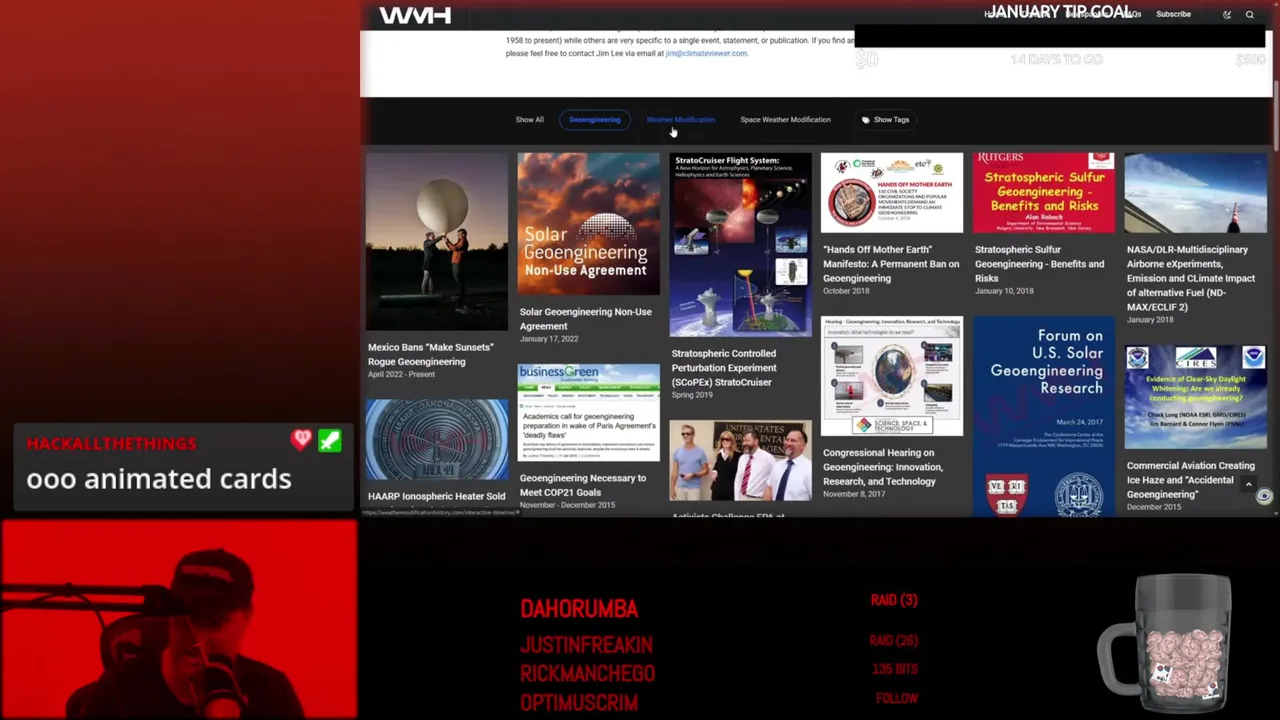Open the businessGreen article thumbnail
Screen dimensions: 1280x720
[589, 412]
